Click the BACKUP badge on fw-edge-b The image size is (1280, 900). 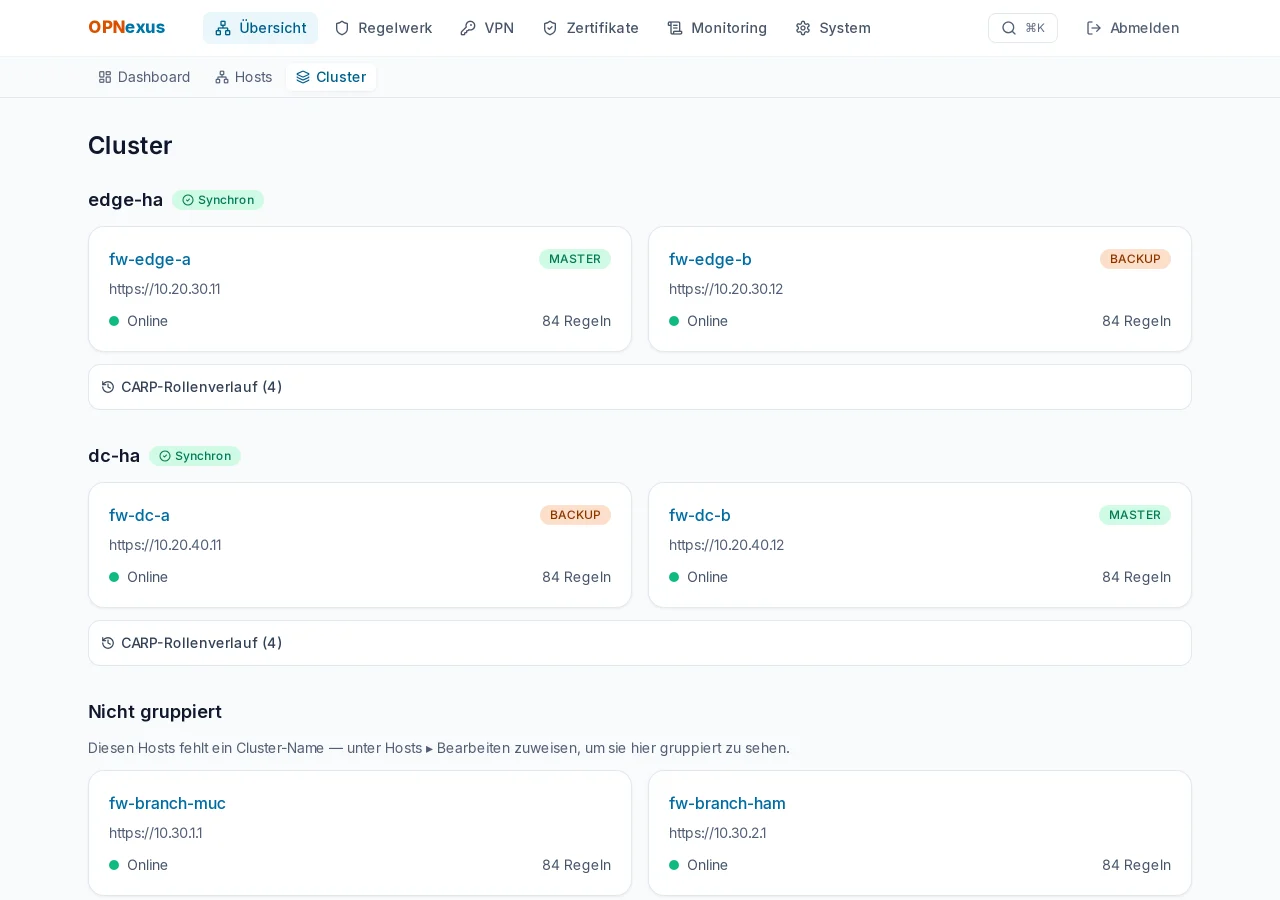coord(1135,259)
